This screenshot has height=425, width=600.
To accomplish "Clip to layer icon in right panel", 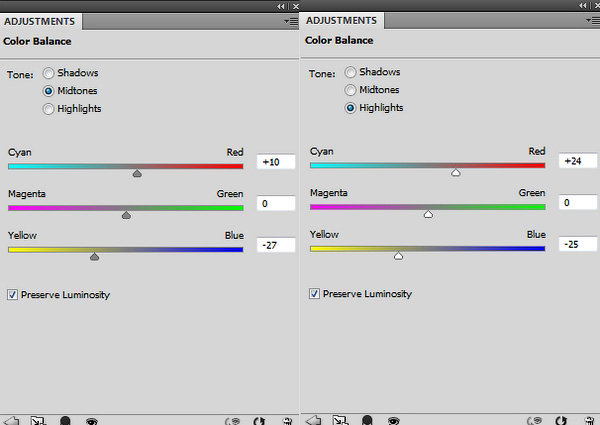I will [x=367, y=420].
